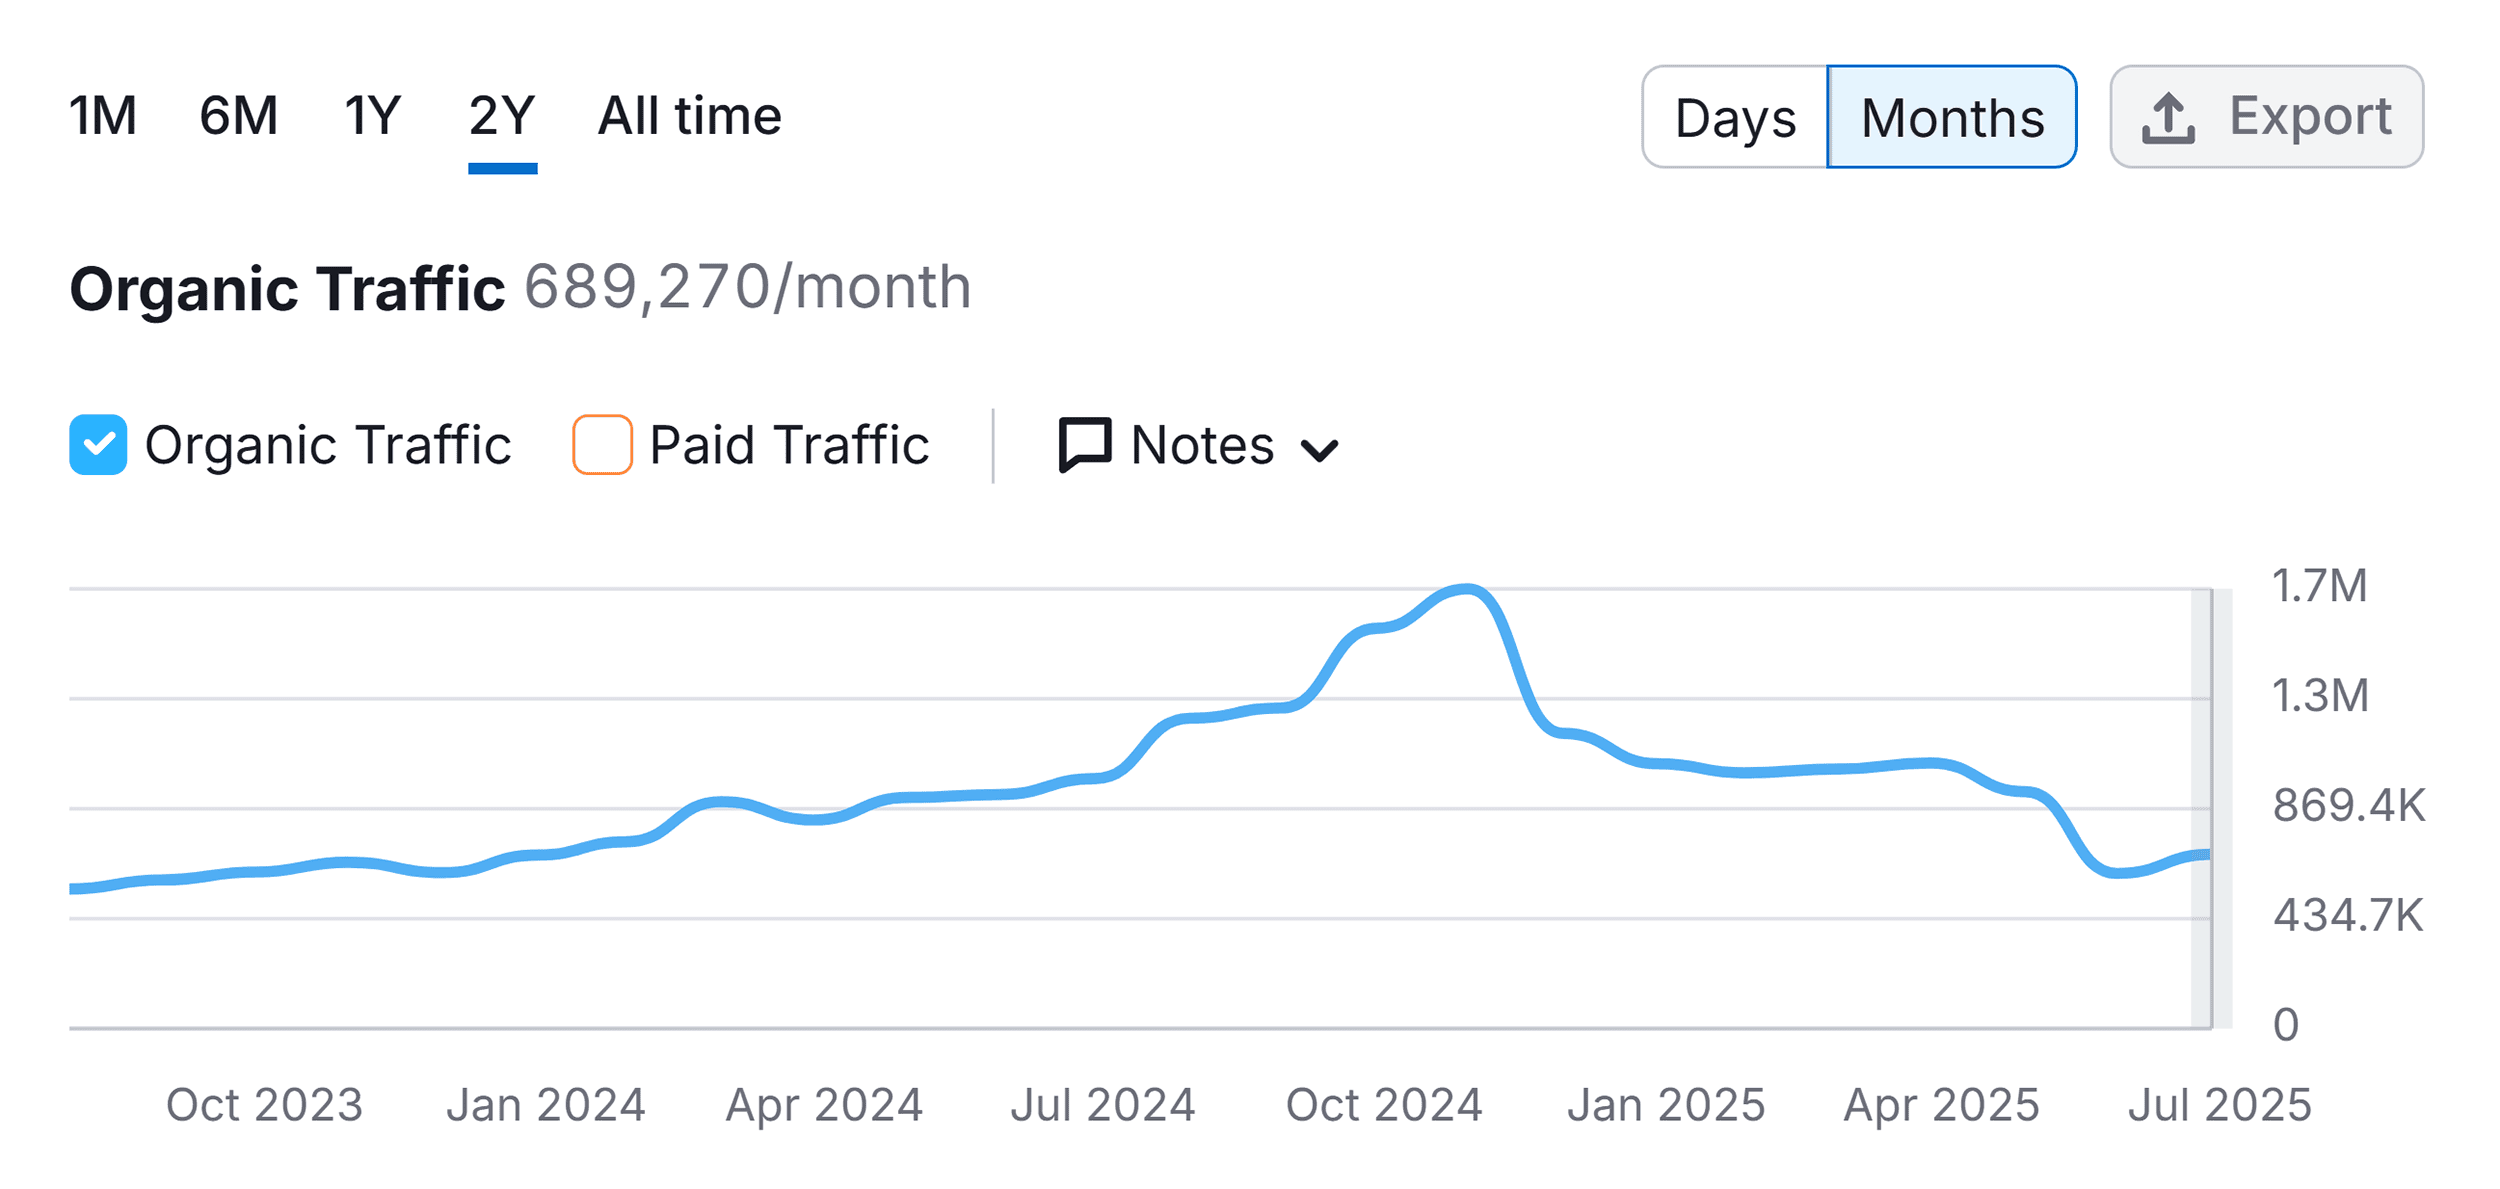This screenshot has width=2500, height=1189.
Task: Click the Notes speech bubble icon
Action: [1084, 444]
